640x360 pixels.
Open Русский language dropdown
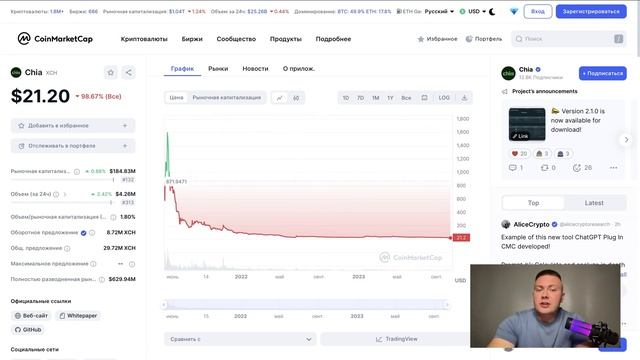(439, 11)
